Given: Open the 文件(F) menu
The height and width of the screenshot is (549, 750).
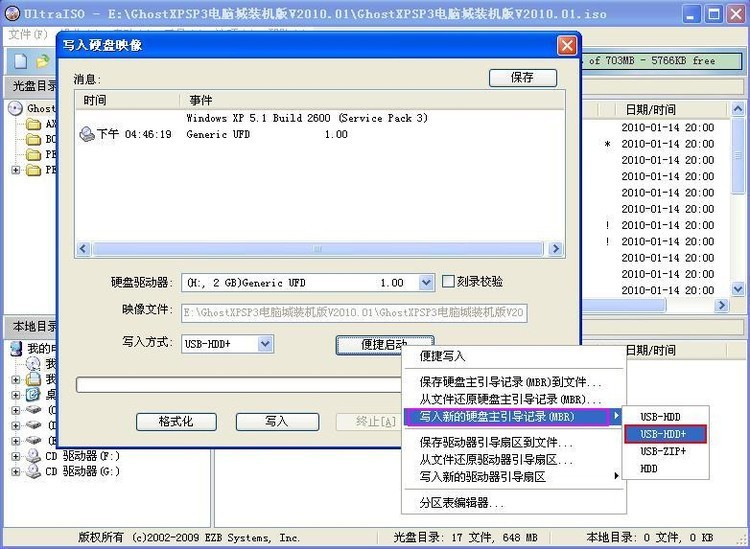Looking at the screenshot, I should point(29,34).
